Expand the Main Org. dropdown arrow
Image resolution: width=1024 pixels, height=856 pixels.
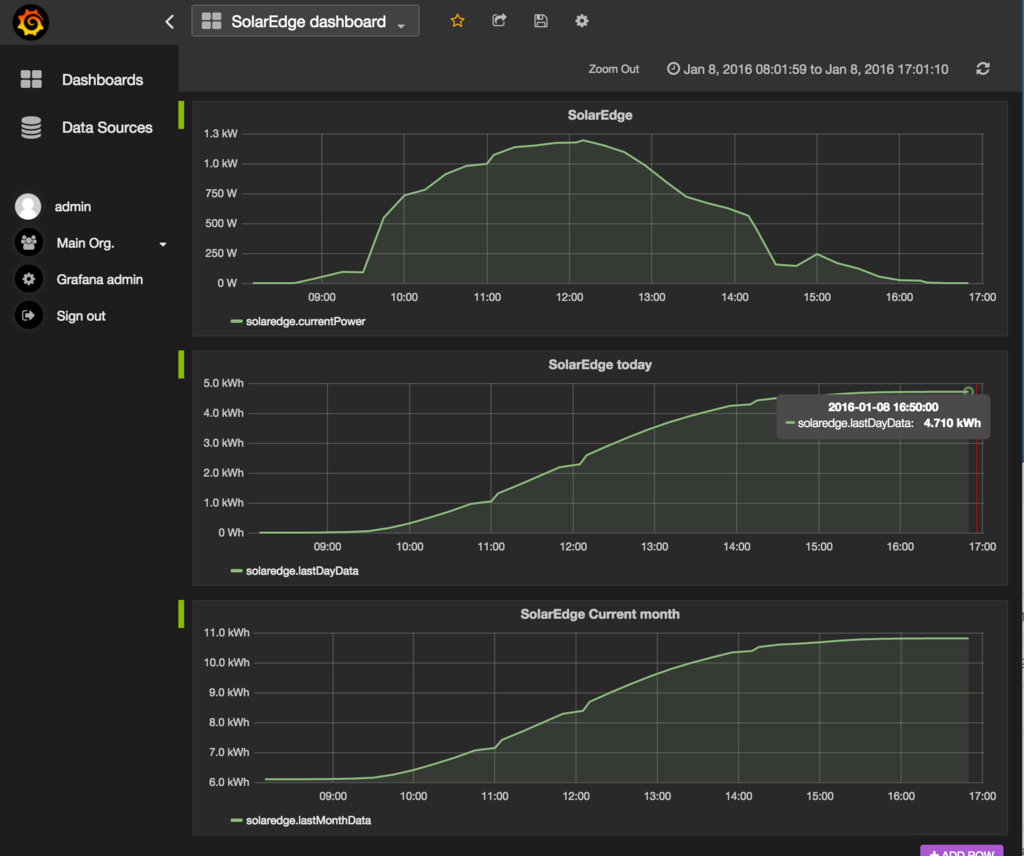[x=163, y=244]
